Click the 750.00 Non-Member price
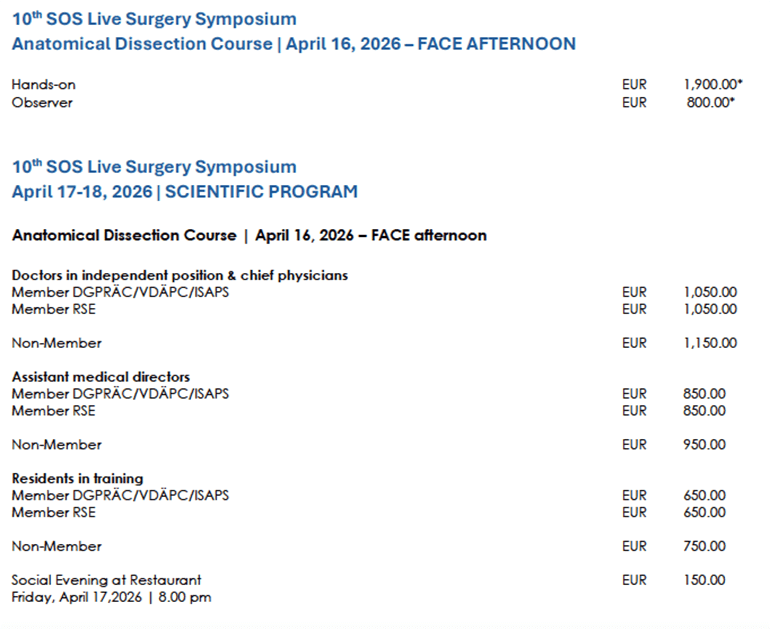The width and height of the screenshot is (770, 630). coord(705,546)
